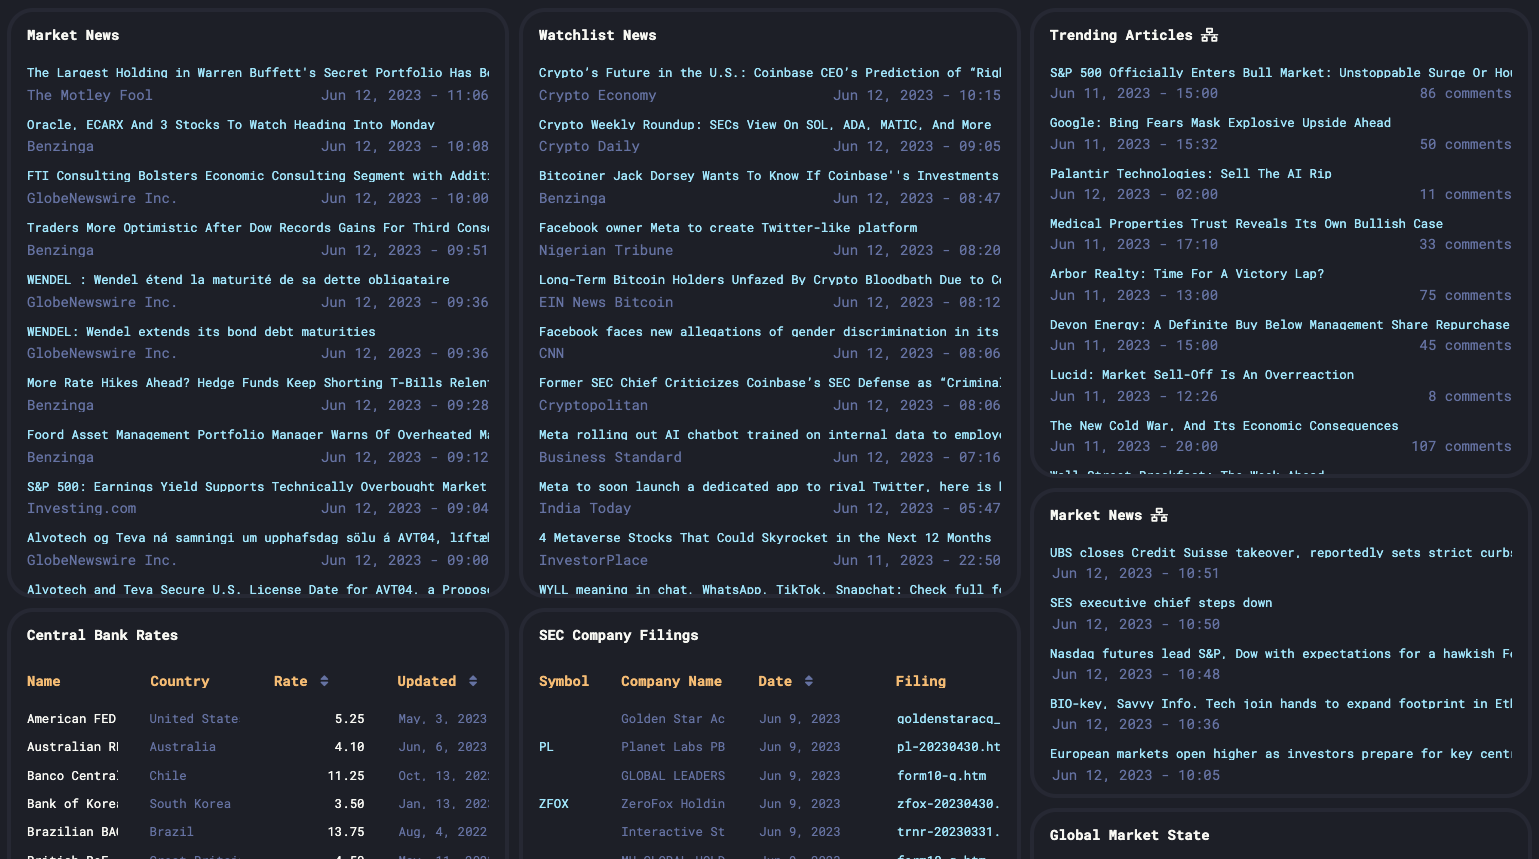Open Meta to soon launch dedicated app article
Image resolution: width=1539 pixels, height=859 pixels.
click(x=770, y=487)
